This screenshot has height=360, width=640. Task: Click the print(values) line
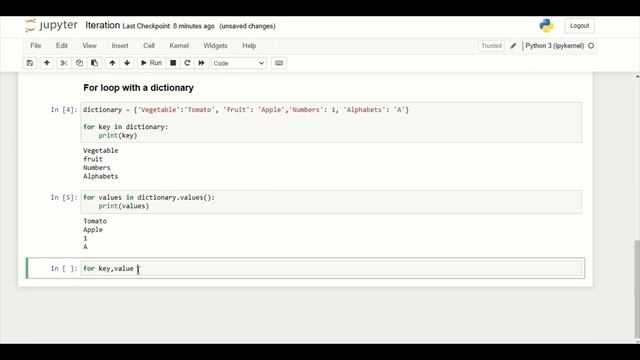[123, 206]
